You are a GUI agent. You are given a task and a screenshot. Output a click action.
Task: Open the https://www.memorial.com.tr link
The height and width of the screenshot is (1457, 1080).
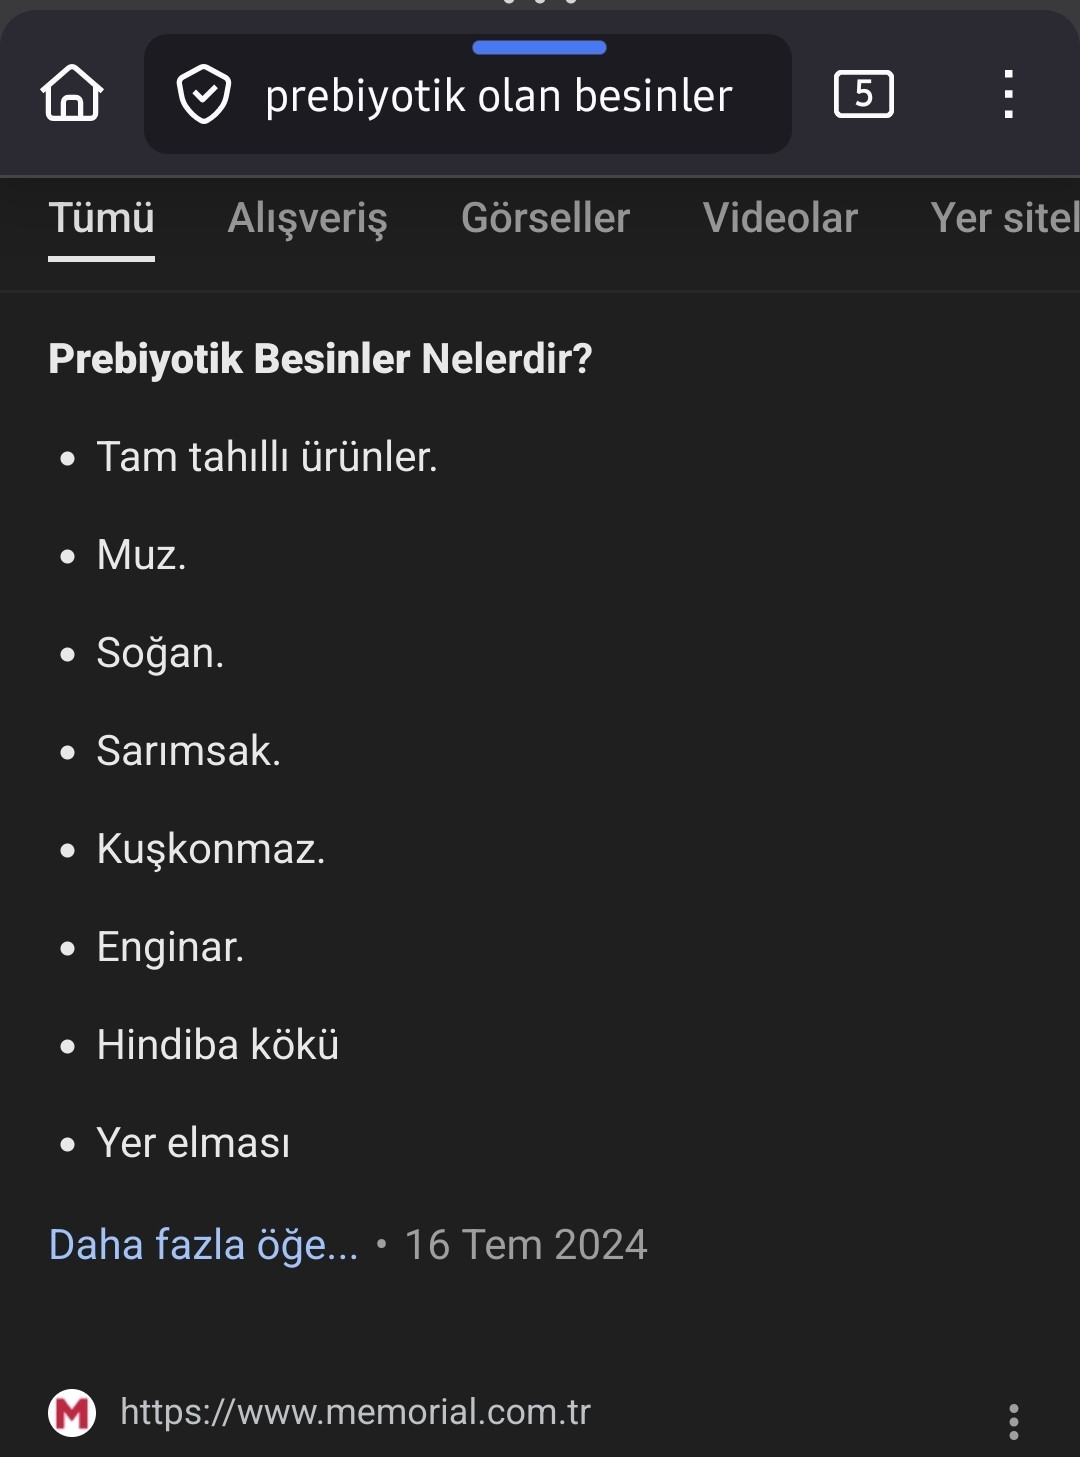point(355,1412)
